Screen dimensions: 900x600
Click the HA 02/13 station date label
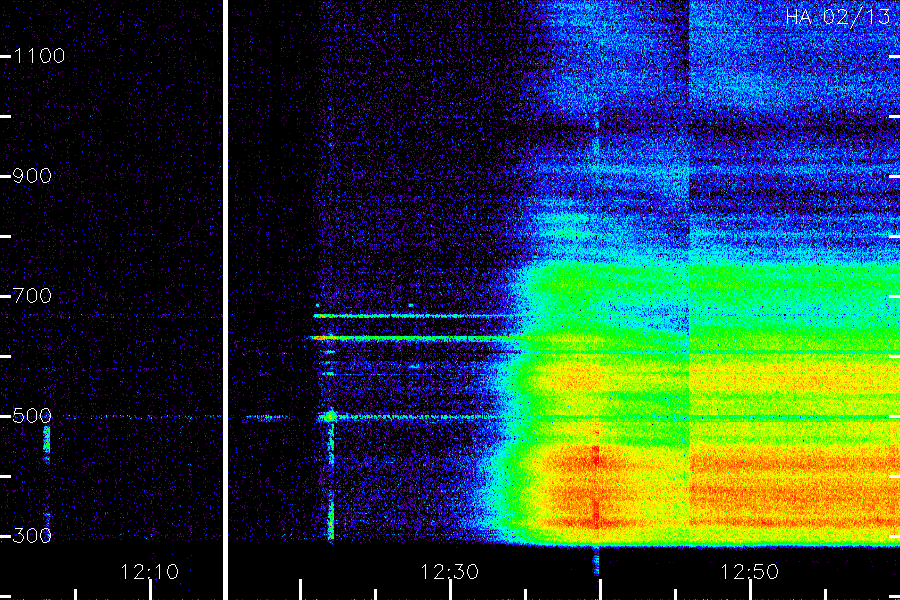coord(838,17)
